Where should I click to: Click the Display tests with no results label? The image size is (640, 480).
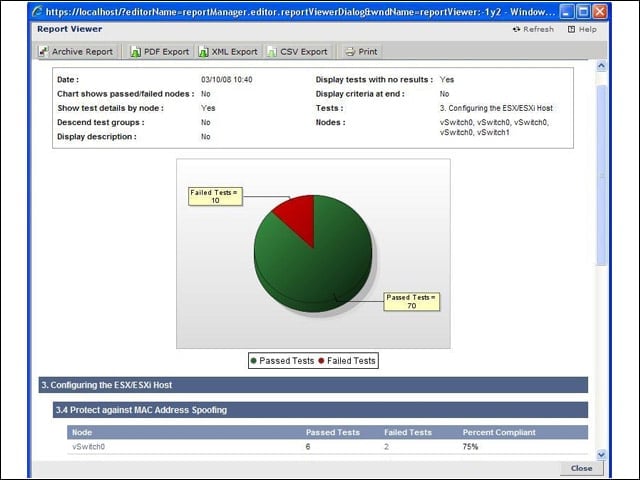coord(374,80)
